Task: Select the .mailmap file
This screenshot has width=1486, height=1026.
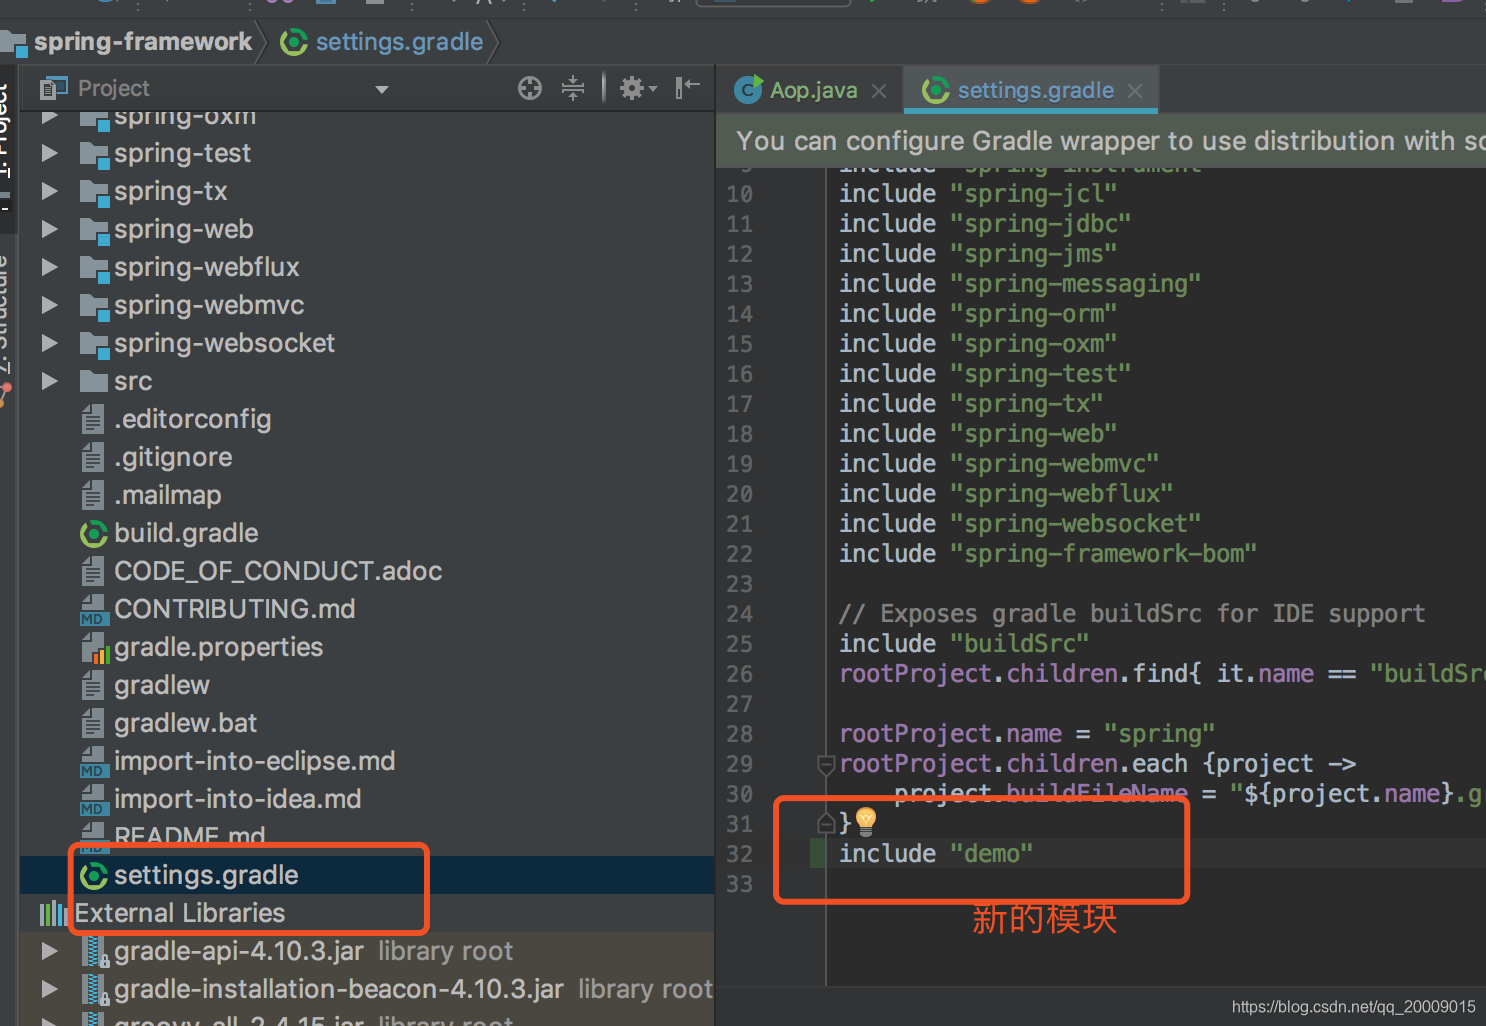Action: click(167, 495)
